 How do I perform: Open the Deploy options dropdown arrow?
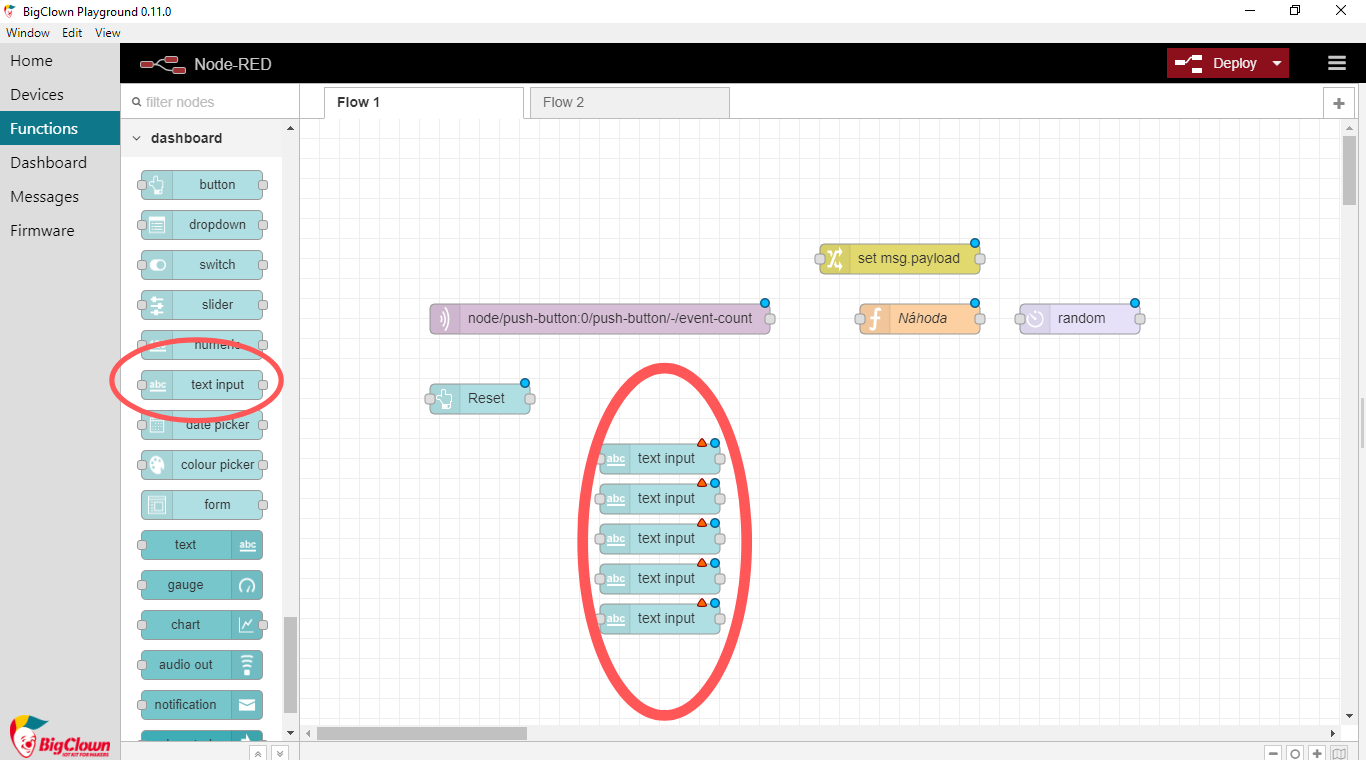pos(1277,63)
